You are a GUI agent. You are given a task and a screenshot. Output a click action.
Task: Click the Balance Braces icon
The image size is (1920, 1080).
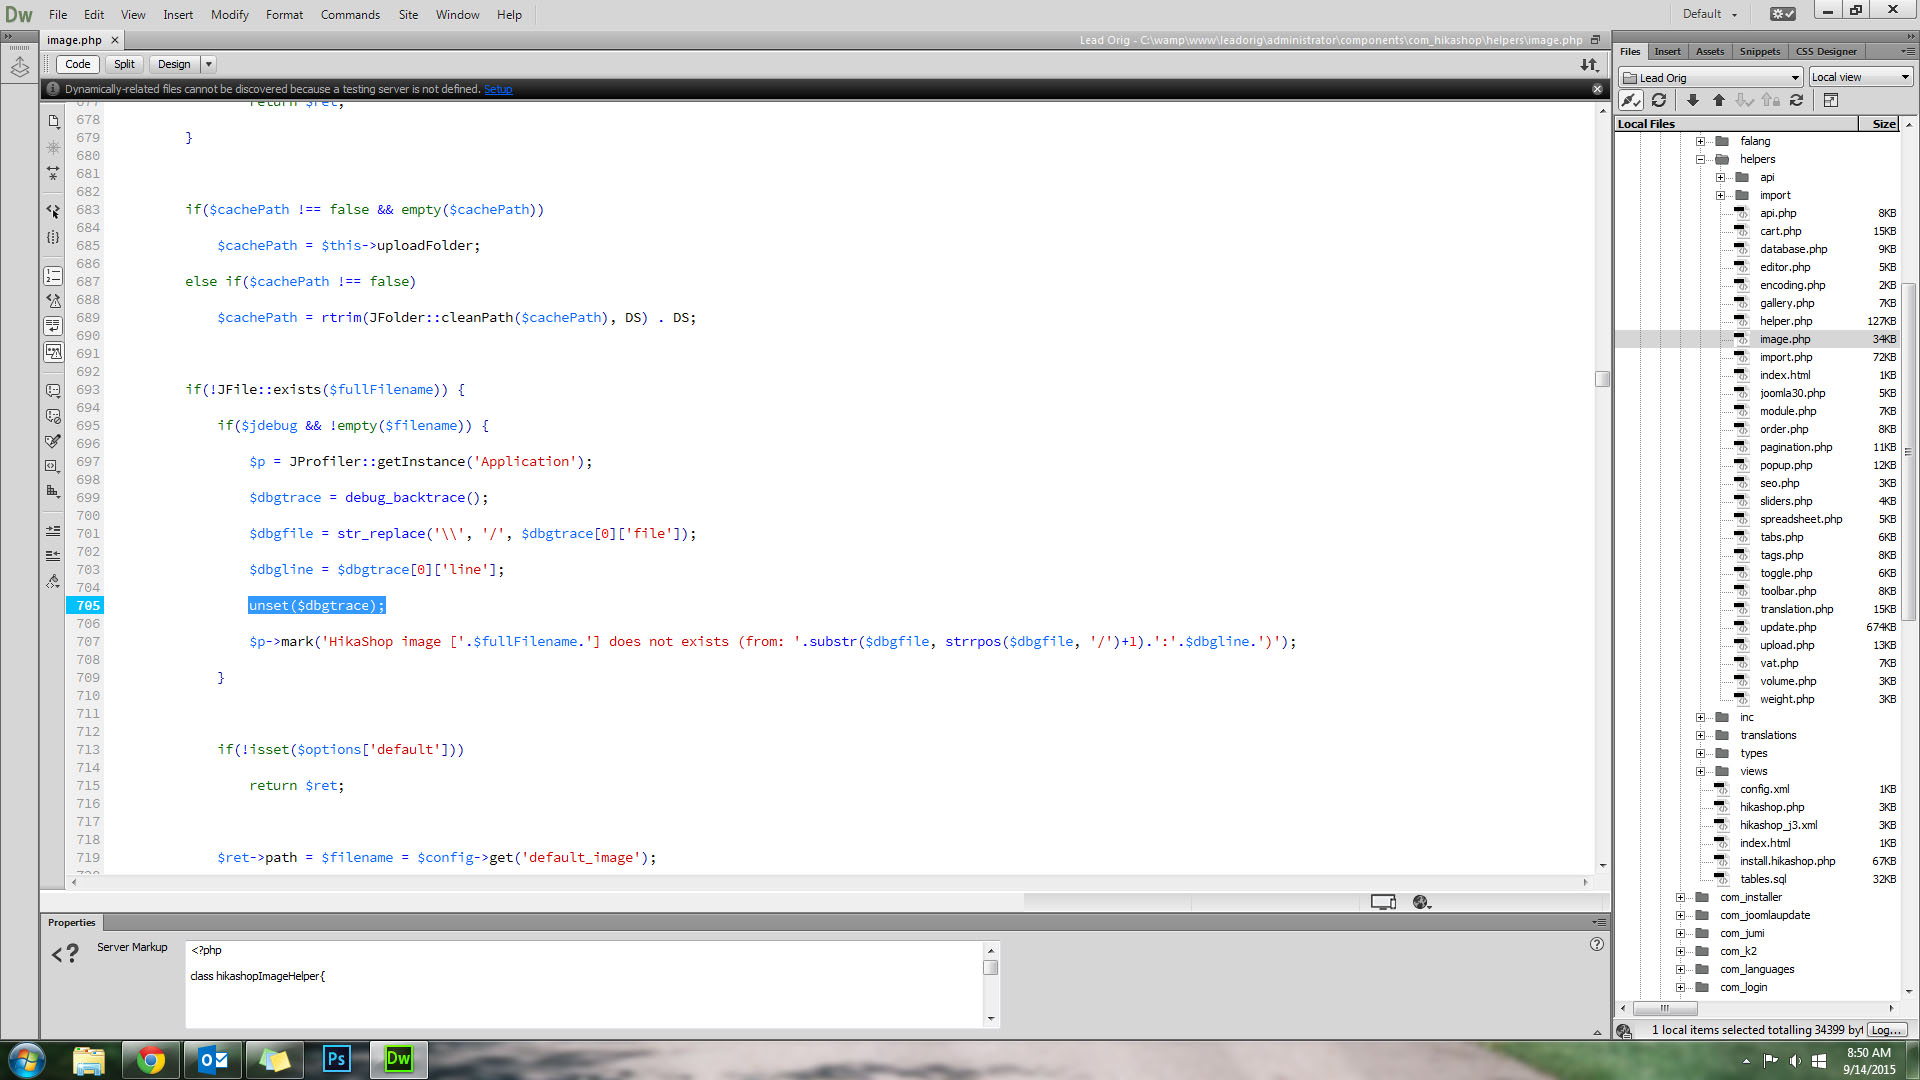pos(53,237)
